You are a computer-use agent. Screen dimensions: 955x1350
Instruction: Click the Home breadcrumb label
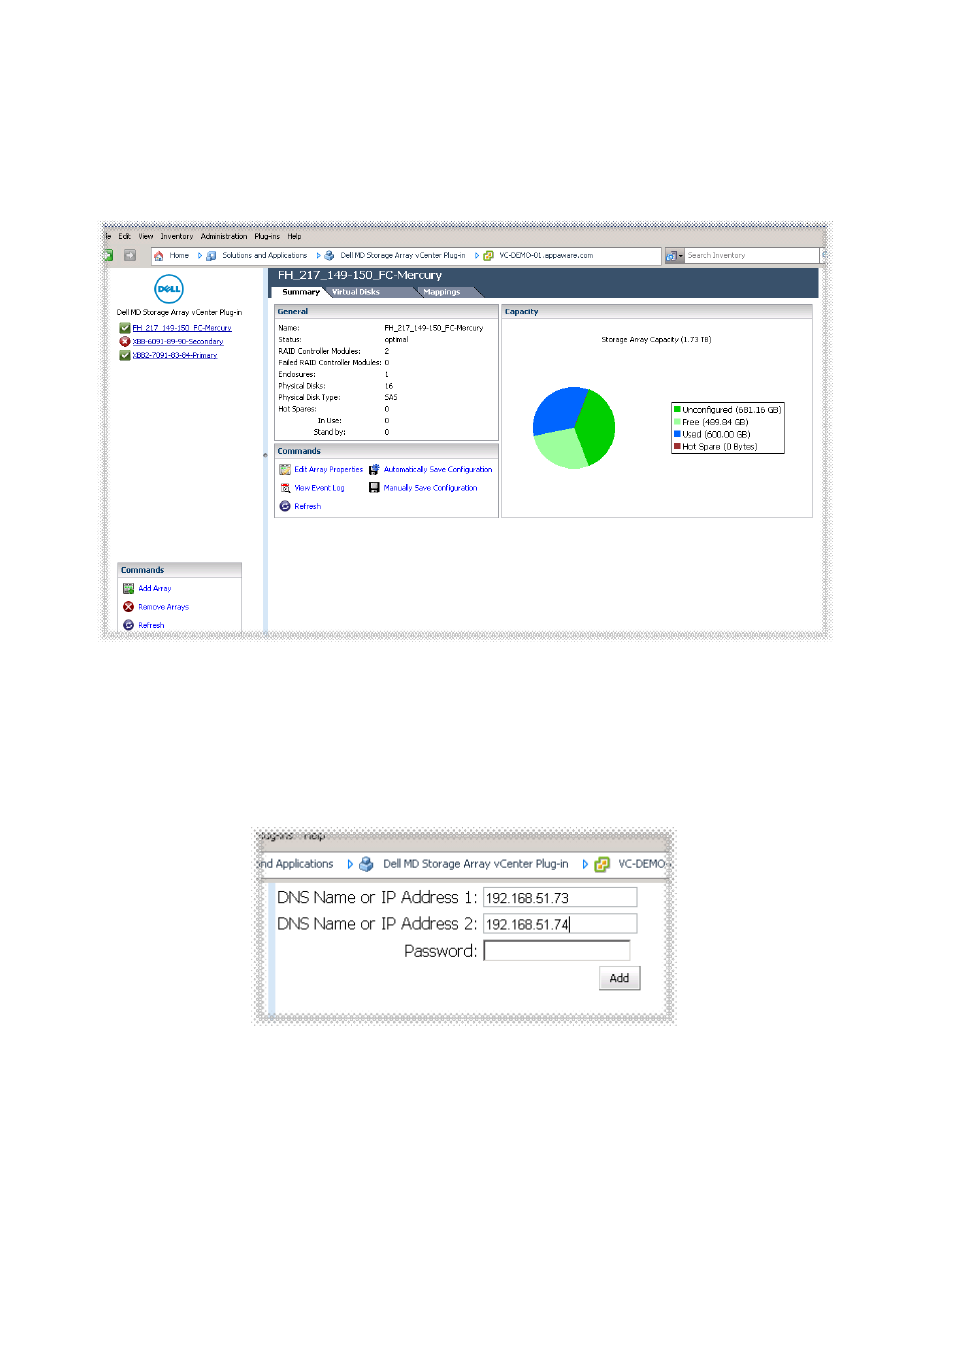click(179, 256)
